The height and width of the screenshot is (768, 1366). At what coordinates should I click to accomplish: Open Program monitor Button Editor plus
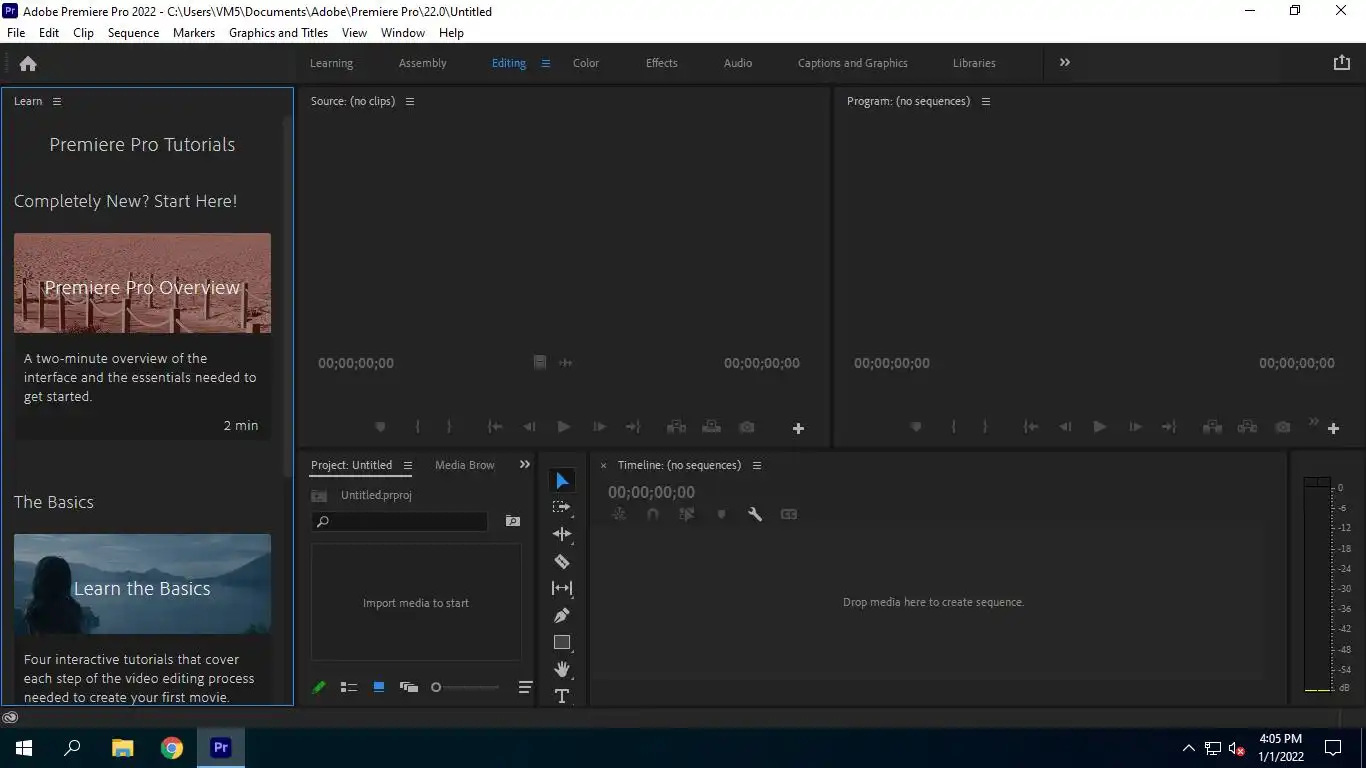pos(1333,428)
